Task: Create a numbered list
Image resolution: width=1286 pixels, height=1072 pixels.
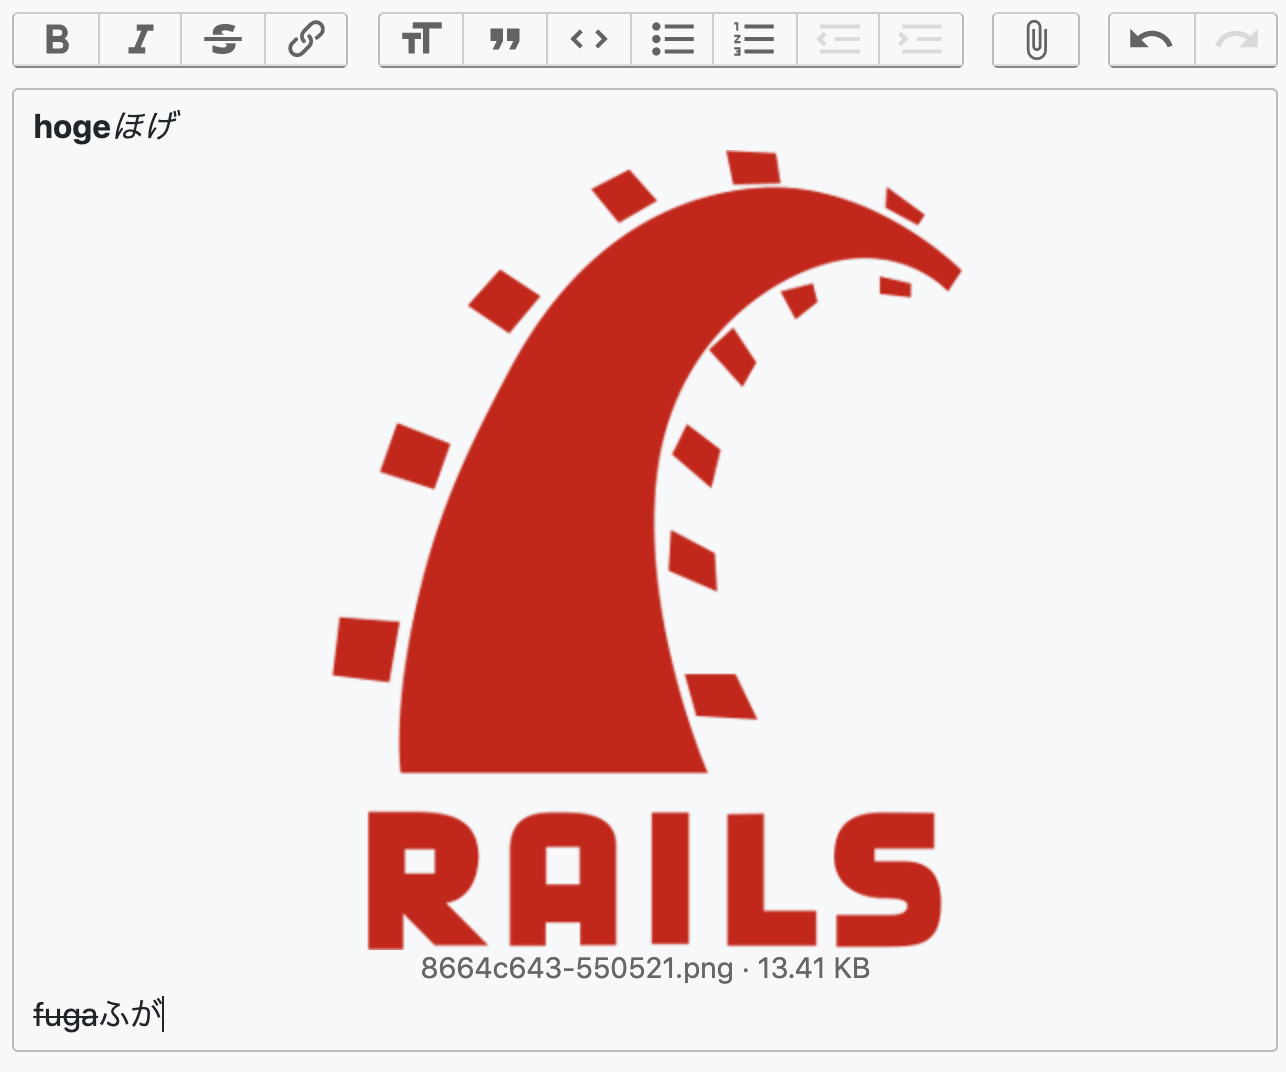Action: pyautogui.click(x=755, y=40)
